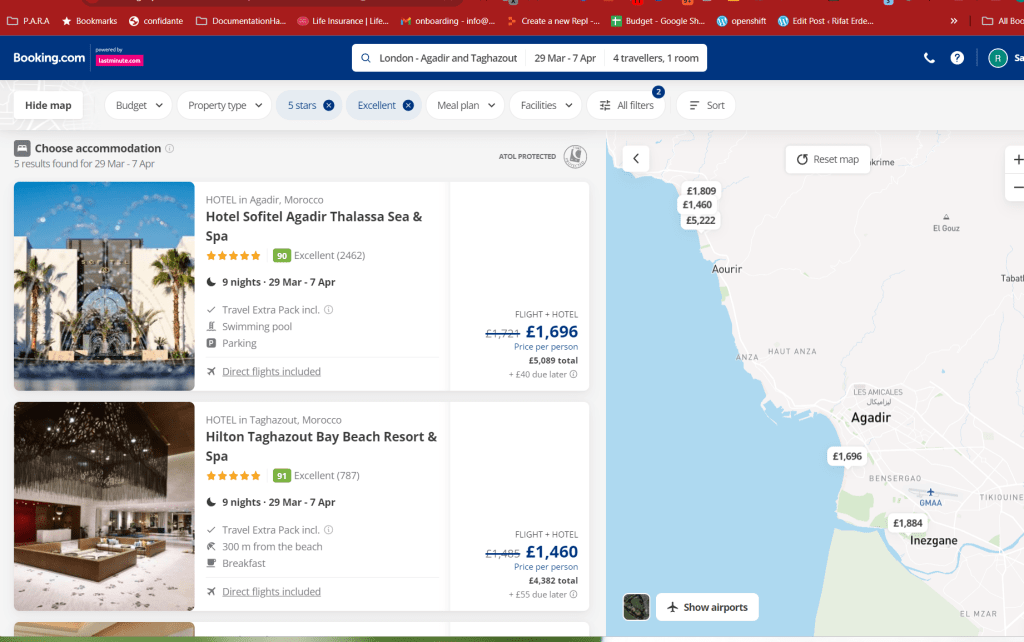Select £1,696 map price marker
Screen dimensions: 1024x642
847,457
